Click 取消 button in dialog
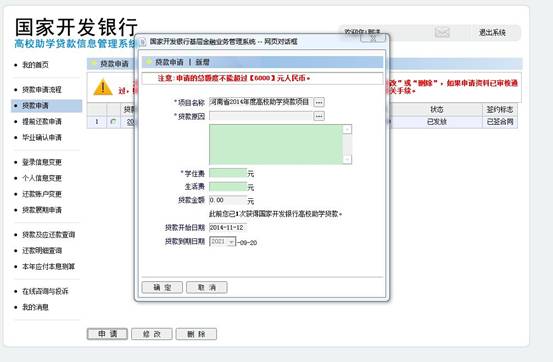 (207, 288)
